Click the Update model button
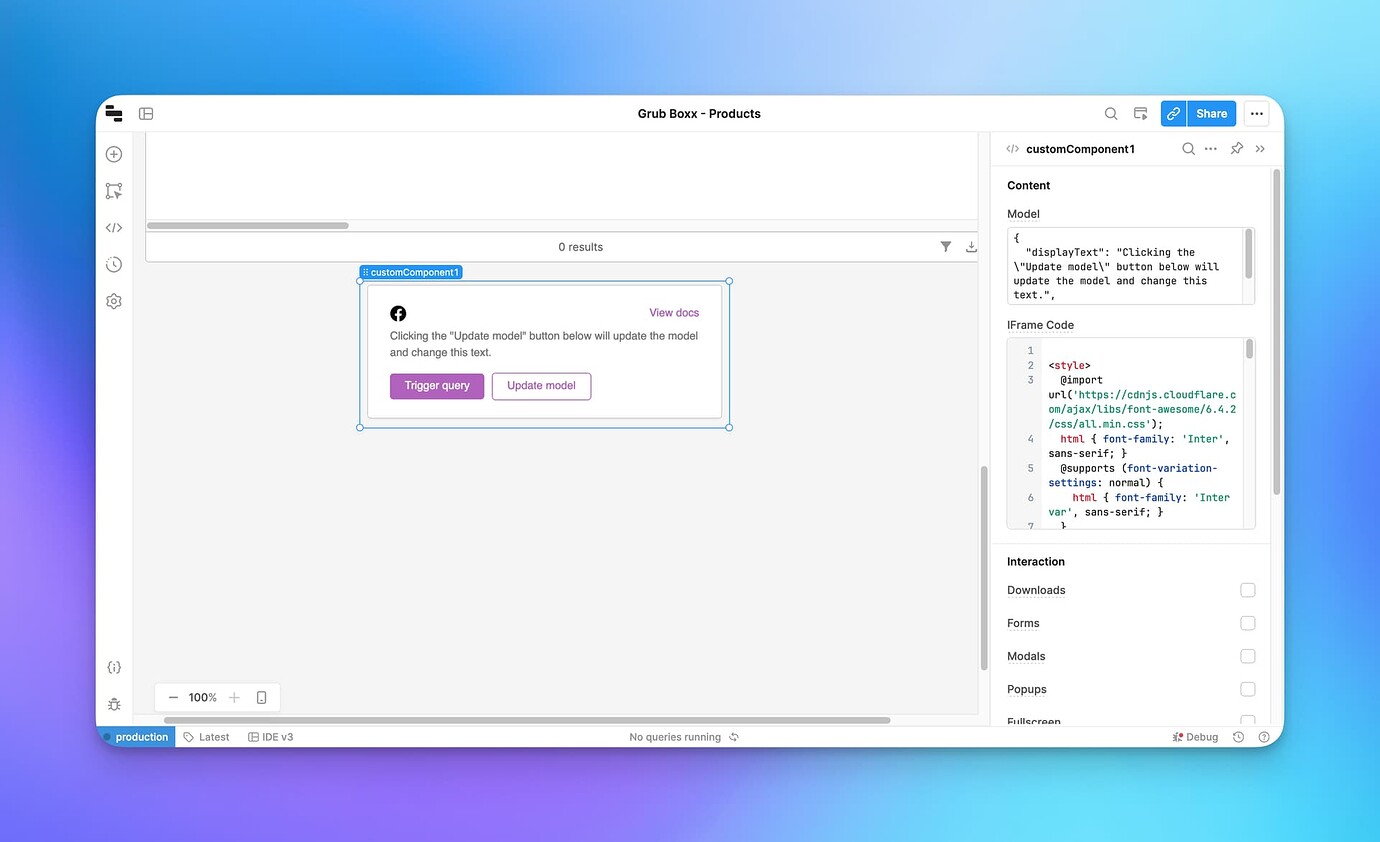Viewport: 1380px width, 842px height. [x=541, y=386]
